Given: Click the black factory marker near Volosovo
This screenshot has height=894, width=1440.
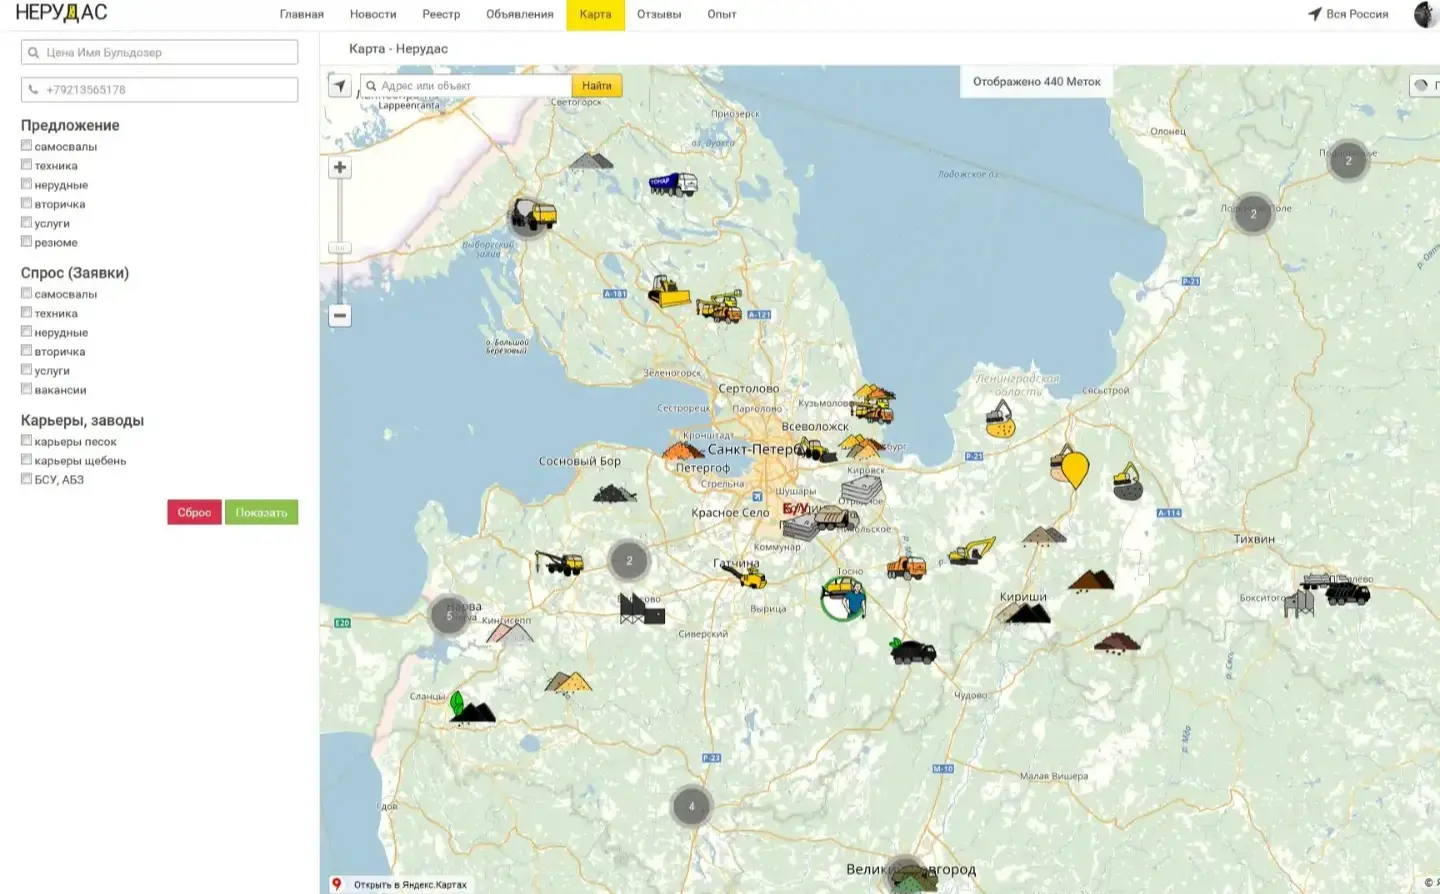Looking at the screenshot, I should pos(640,608).
